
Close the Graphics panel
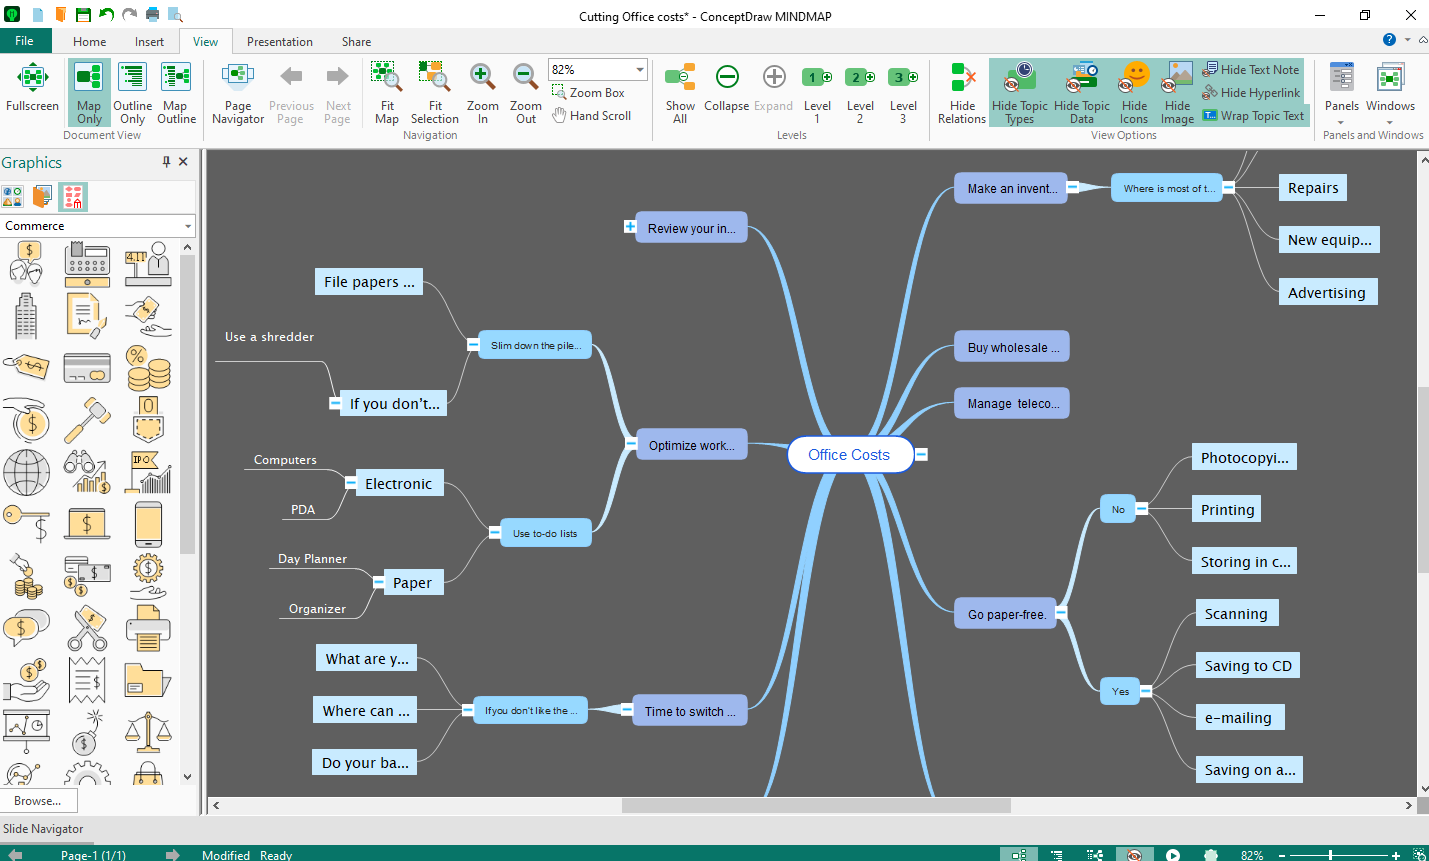pyautogui.click(x=183, y=161)
